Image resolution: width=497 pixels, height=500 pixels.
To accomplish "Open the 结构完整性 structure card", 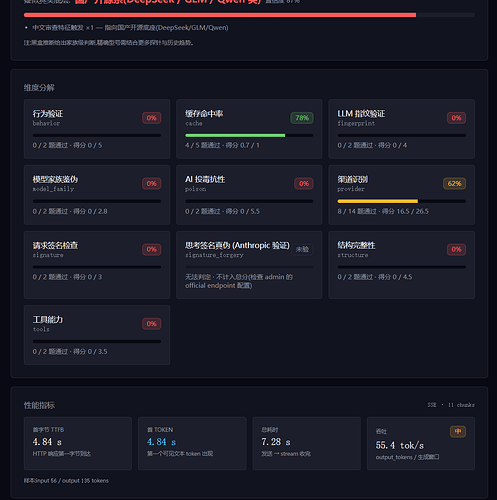I will point(402,265).
